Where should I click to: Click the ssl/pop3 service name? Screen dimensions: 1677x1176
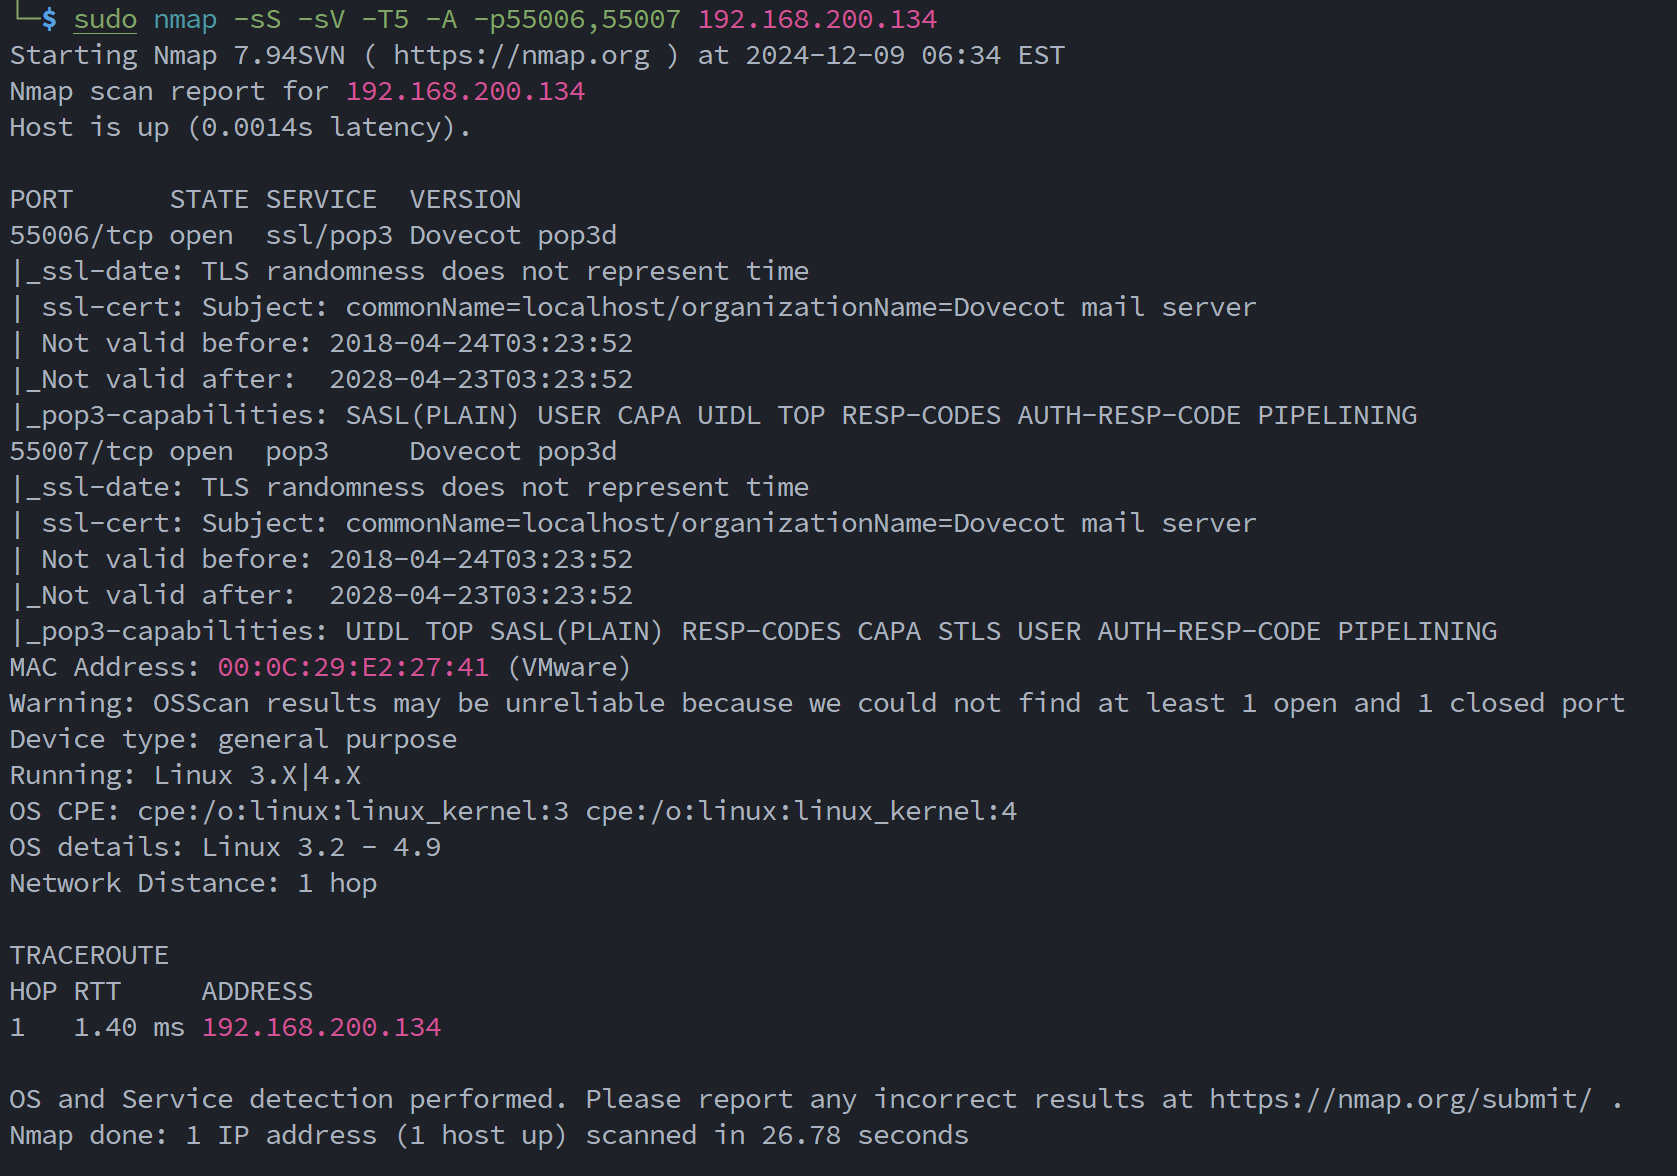[x=329, y=236]
